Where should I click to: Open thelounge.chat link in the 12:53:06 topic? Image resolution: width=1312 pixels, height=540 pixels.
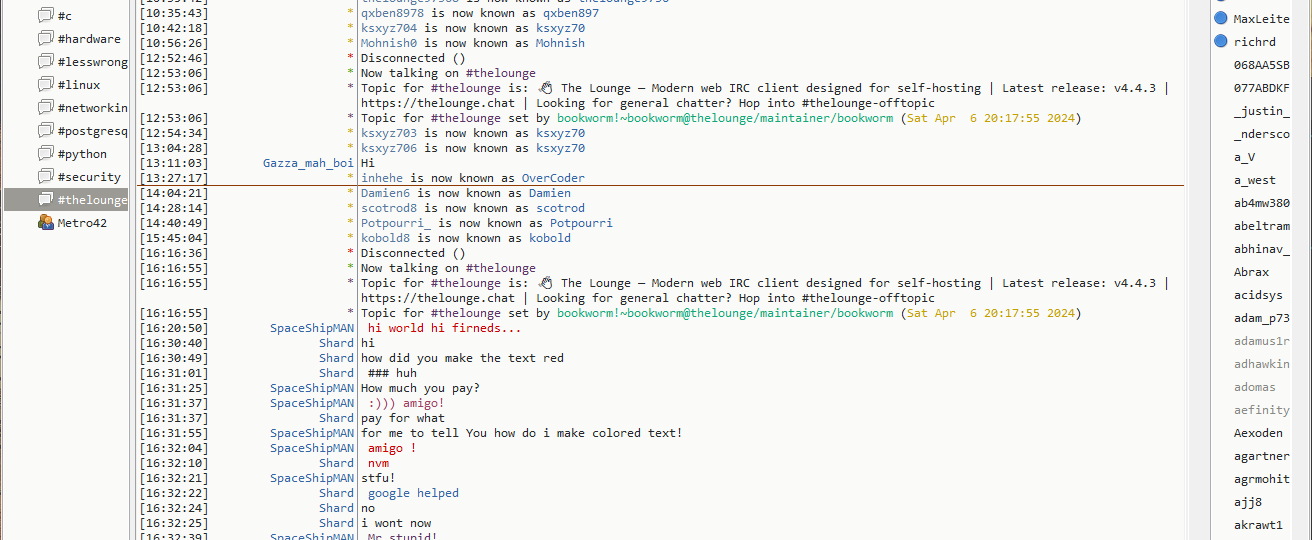point(438,103)
